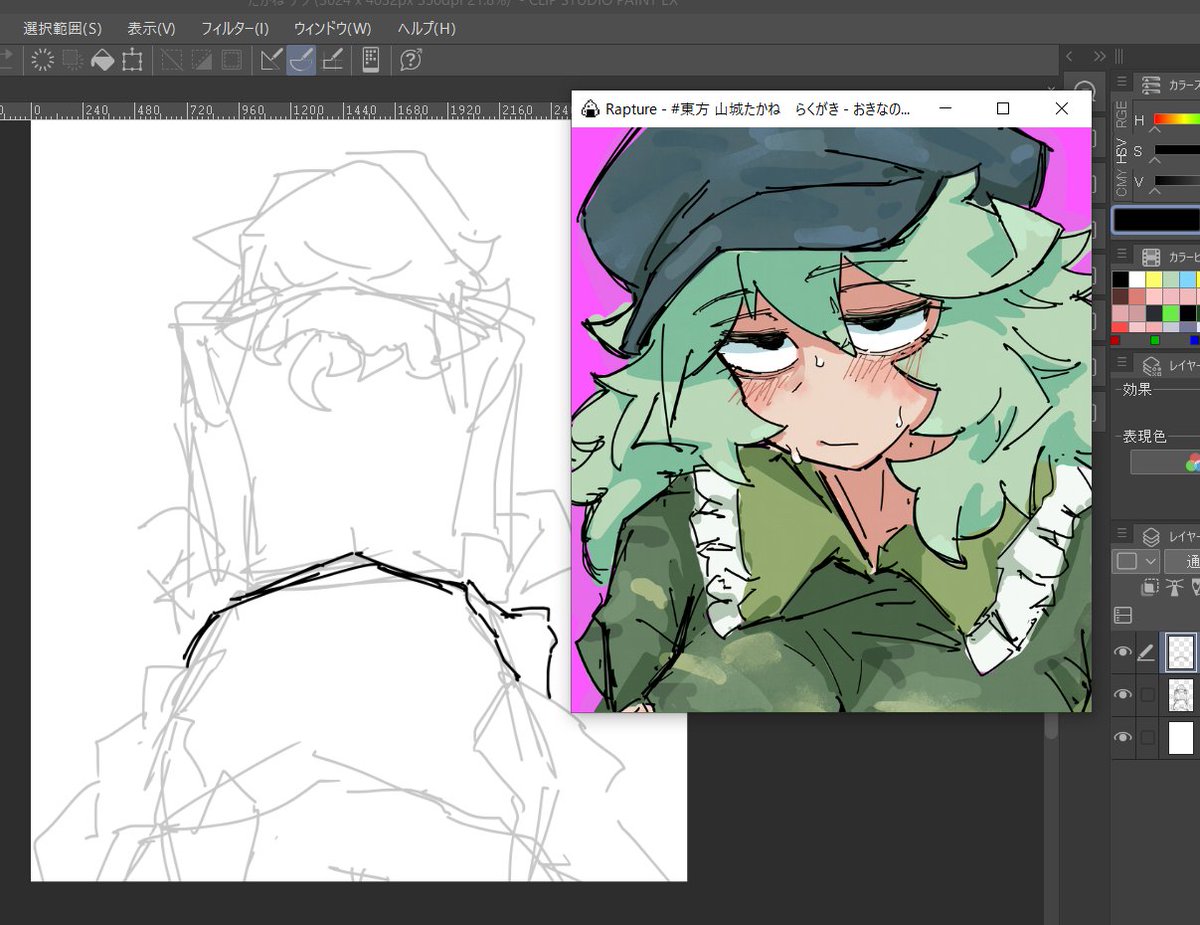Image resolution: width=1200 pixels, height=925 pixels.
Task: Click the layer panel stack icon
Action: coord(1150,537)
